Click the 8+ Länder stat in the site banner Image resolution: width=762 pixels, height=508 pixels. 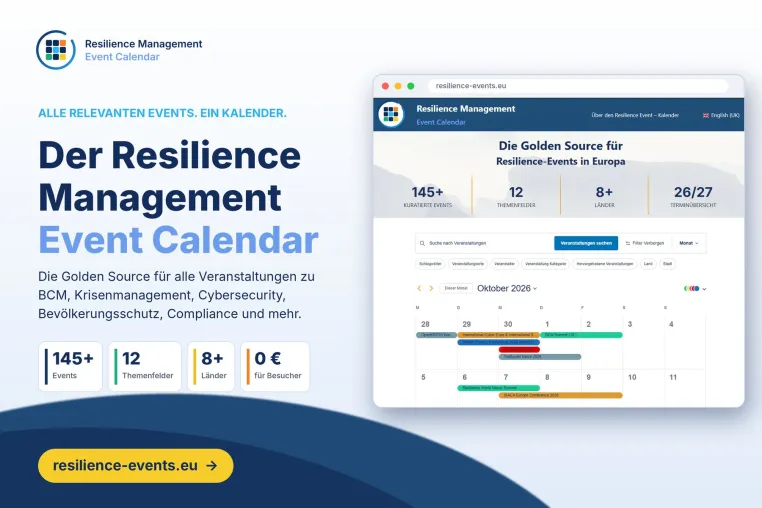[605, 196]
